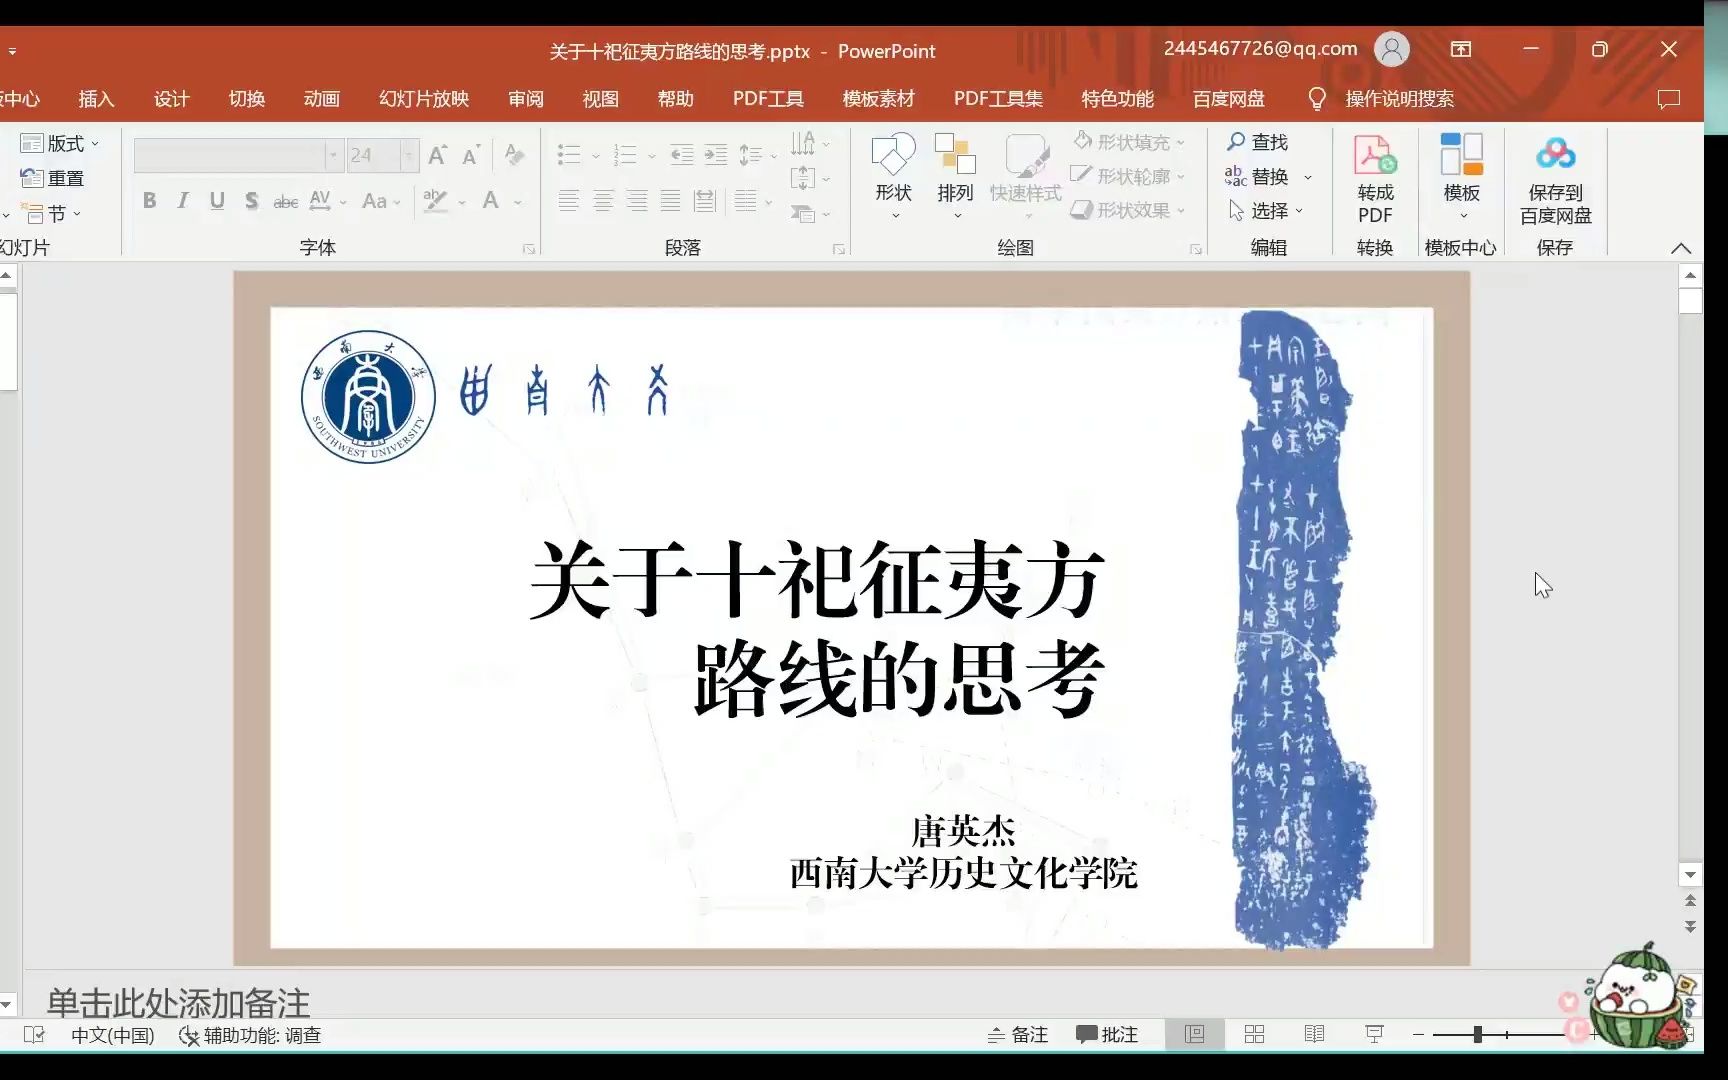
Task: Click the user account avatar icon
Action: click(x=1391, y=49)
